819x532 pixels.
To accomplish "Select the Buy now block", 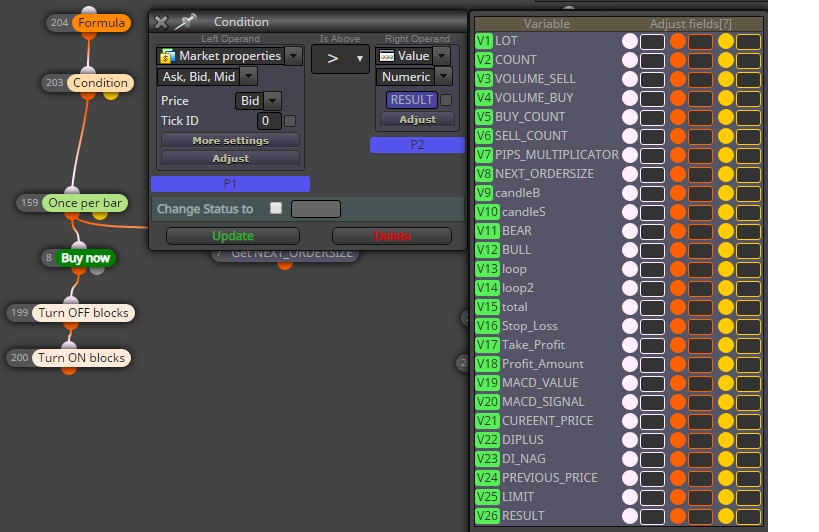I will (x=85, y=258).
